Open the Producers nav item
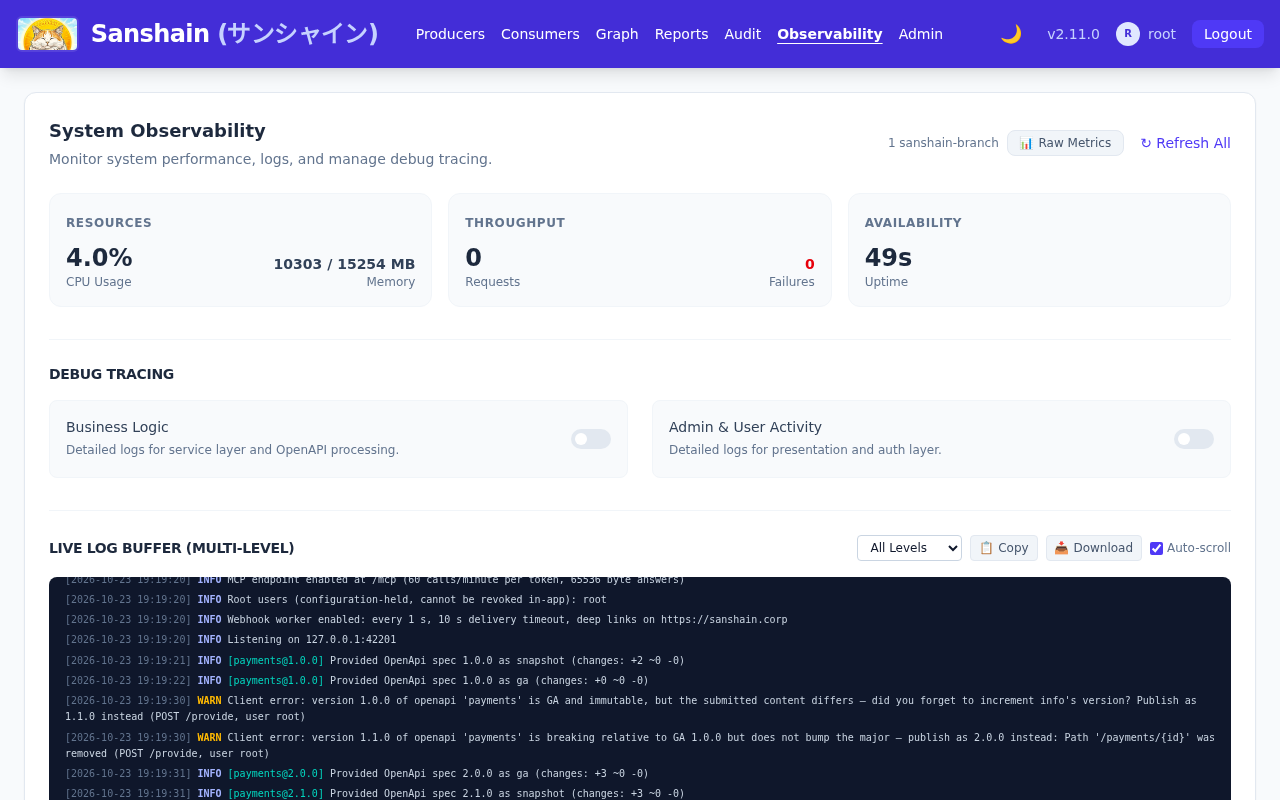Viewport: 1280px width, 800px height. coord(450,34)
